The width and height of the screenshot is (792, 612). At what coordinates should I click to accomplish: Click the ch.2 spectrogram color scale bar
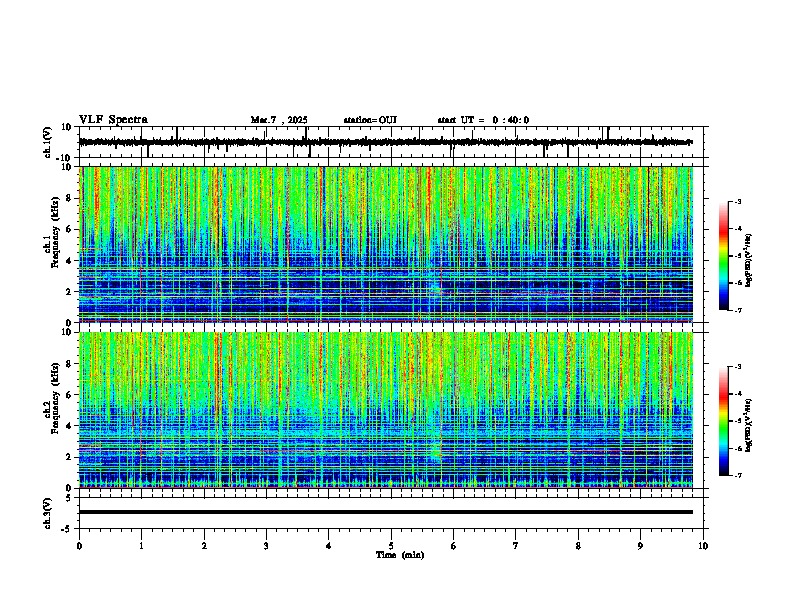723,421
